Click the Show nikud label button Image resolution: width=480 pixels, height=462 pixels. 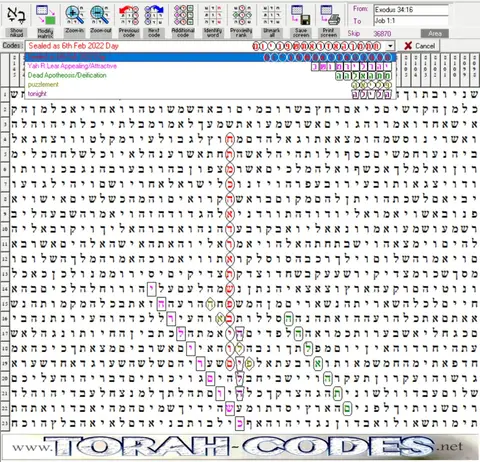tap(16, 32)
